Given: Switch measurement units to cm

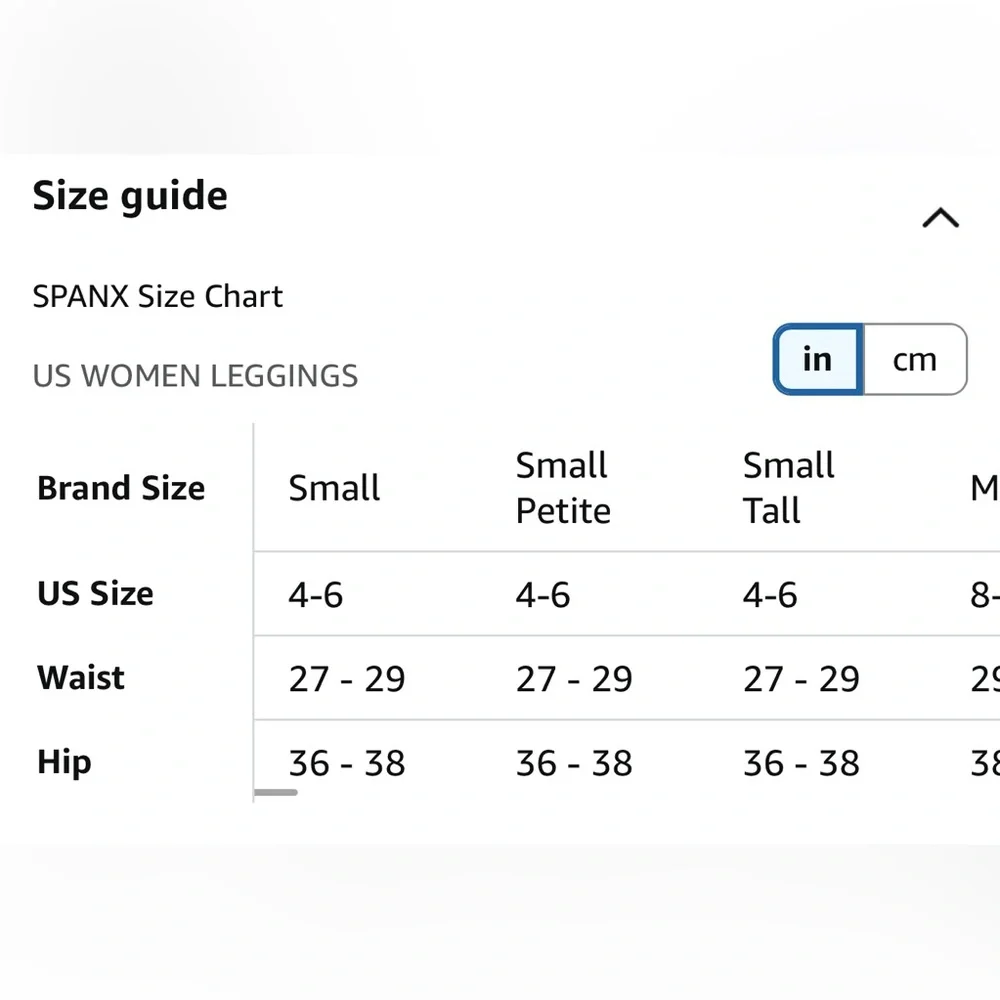Looking at the screenshot, I should 914,360.
